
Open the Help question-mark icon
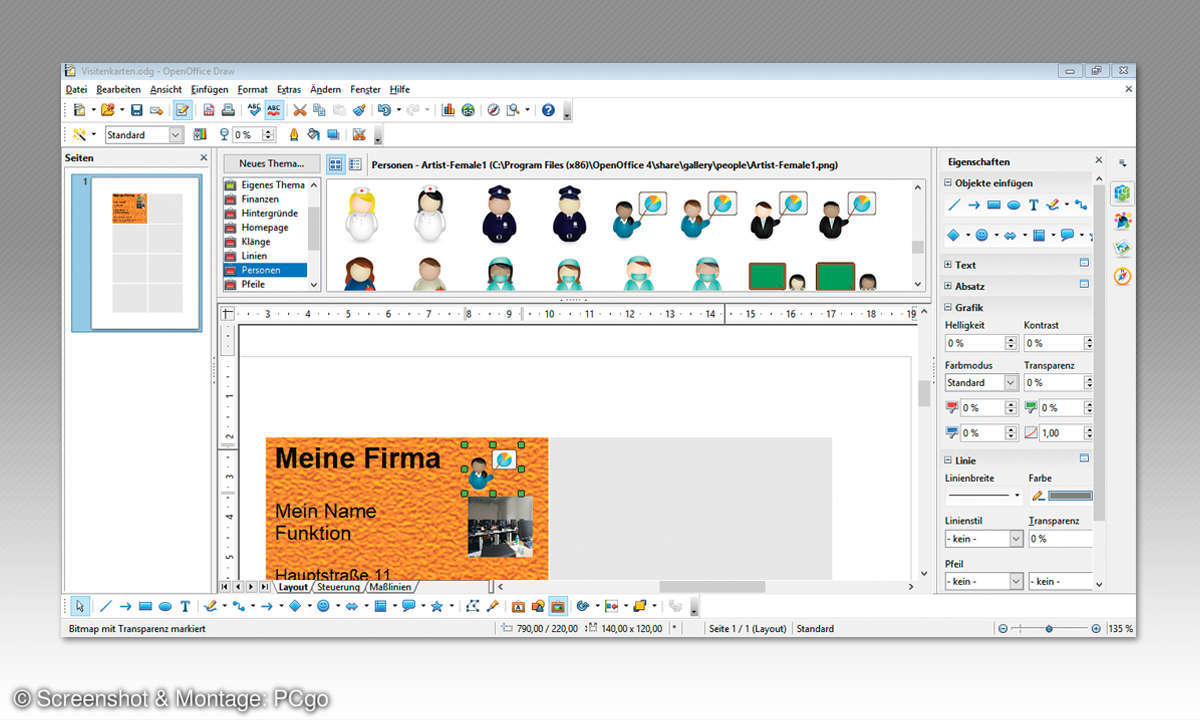pyautogui.click(x=548, y=110)
